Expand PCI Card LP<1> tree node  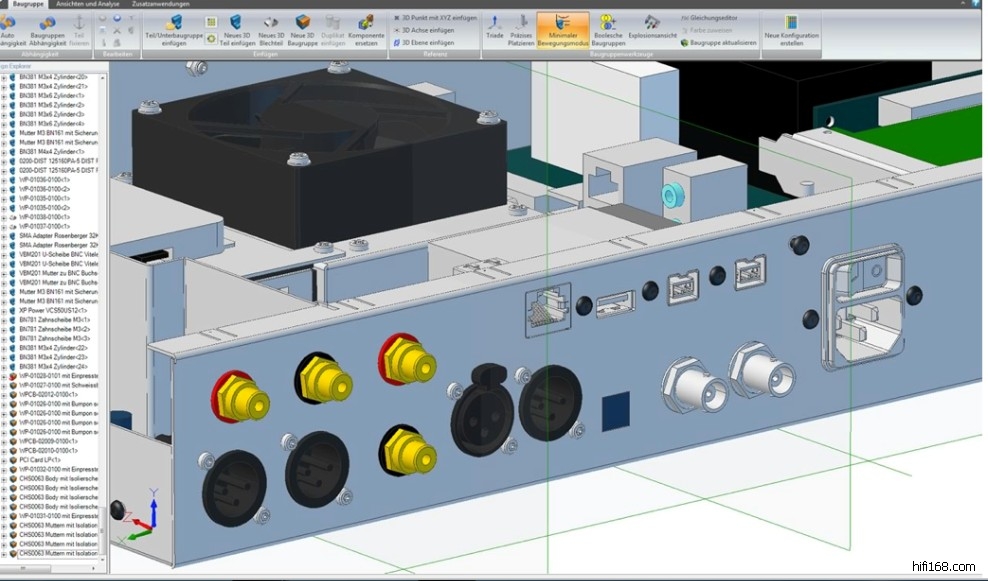(3, 459)
